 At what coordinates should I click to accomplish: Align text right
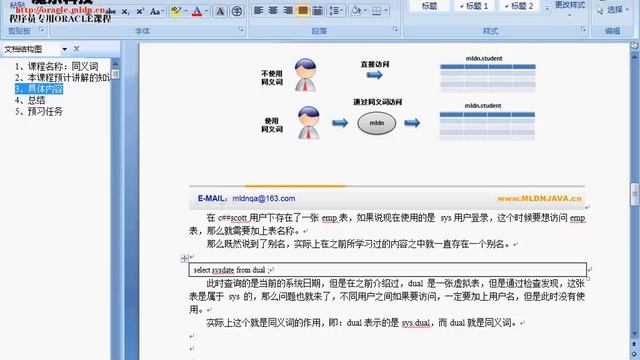coord(288,10)
